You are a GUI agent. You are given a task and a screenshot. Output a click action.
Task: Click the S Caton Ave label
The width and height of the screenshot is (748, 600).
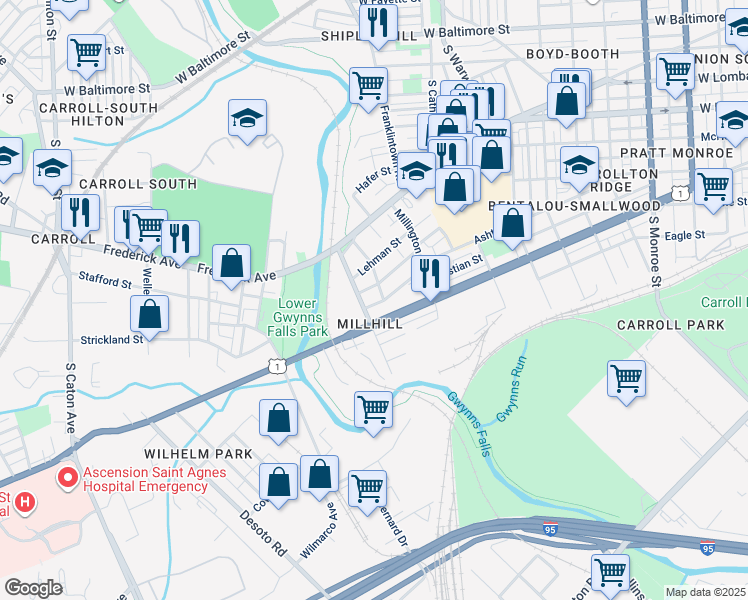click(x=70, y=398)
